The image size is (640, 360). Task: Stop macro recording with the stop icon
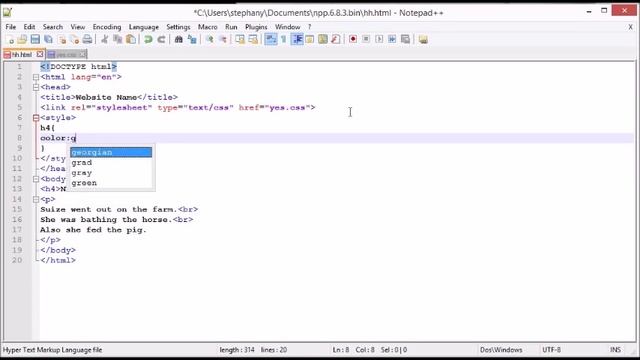pos(366,39)
